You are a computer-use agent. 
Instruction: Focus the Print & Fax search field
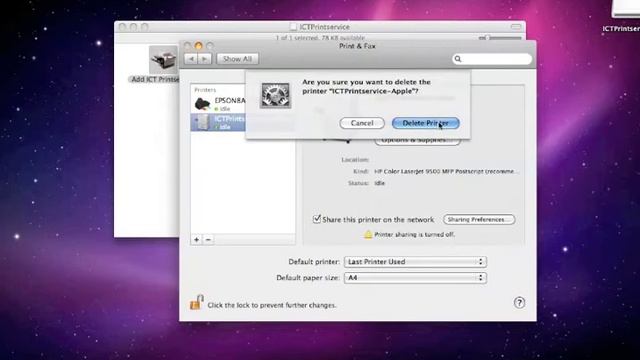tap(492, 59)
